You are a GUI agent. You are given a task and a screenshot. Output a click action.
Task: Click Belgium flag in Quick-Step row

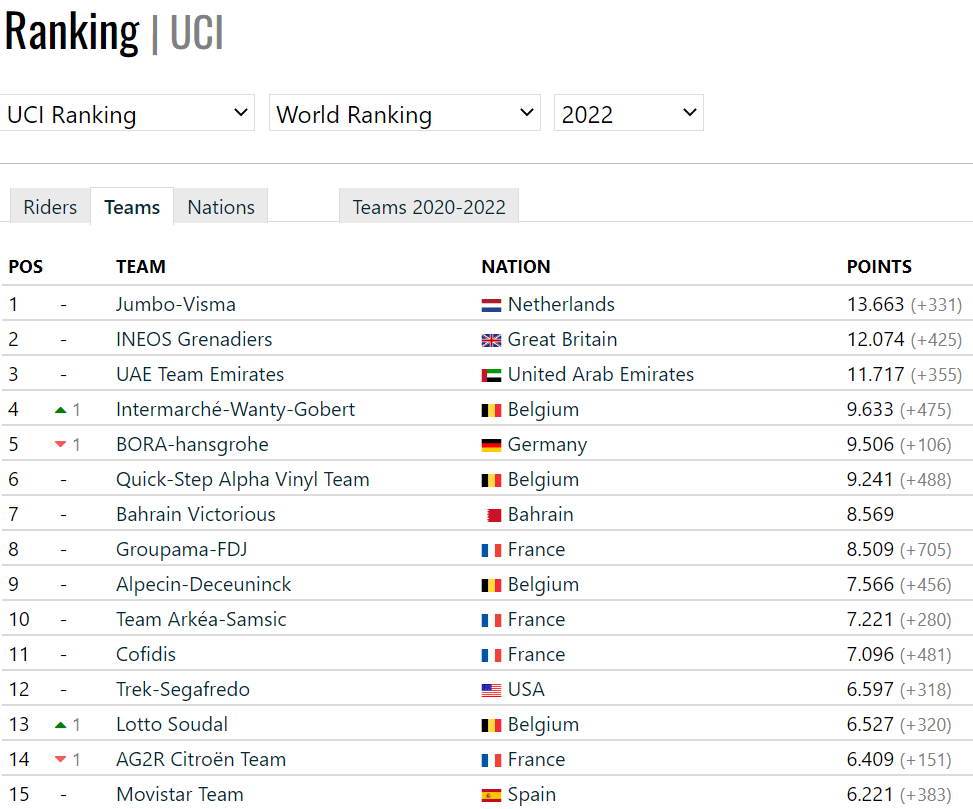[x=491, y=481]
